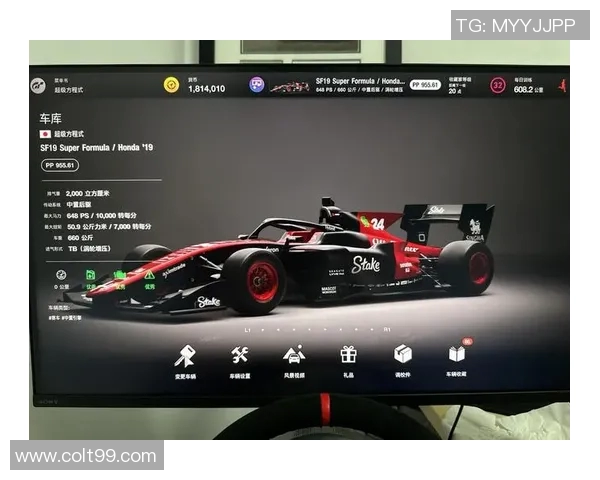Click the PP 955.61 badge in header
Viewport: 600px width, 480px height.
(x=426, y=85)
